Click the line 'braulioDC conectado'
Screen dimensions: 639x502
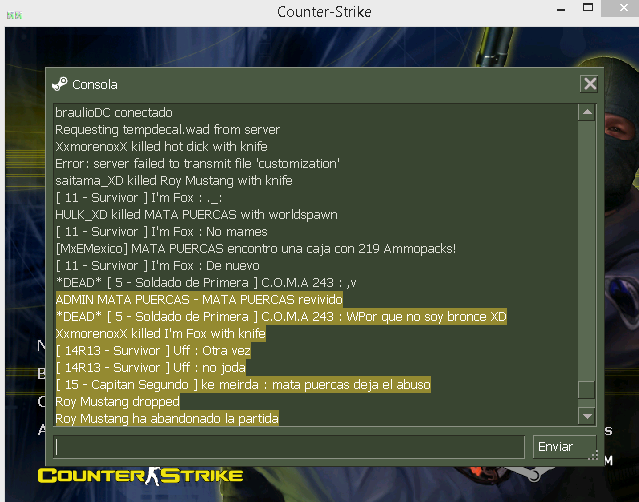114,112
